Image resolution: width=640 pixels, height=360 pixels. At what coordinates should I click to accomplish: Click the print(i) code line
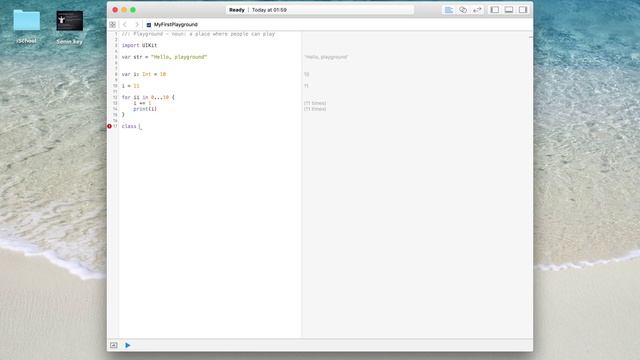[x=145, y=109]
